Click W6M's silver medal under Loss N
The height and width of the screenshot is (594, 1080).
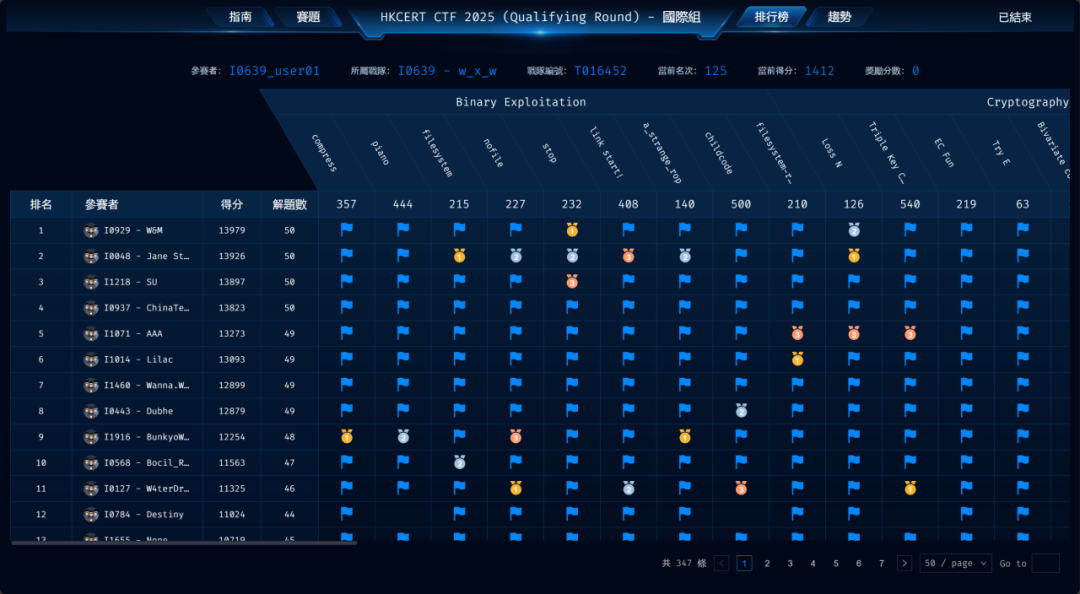click(854, 230)
